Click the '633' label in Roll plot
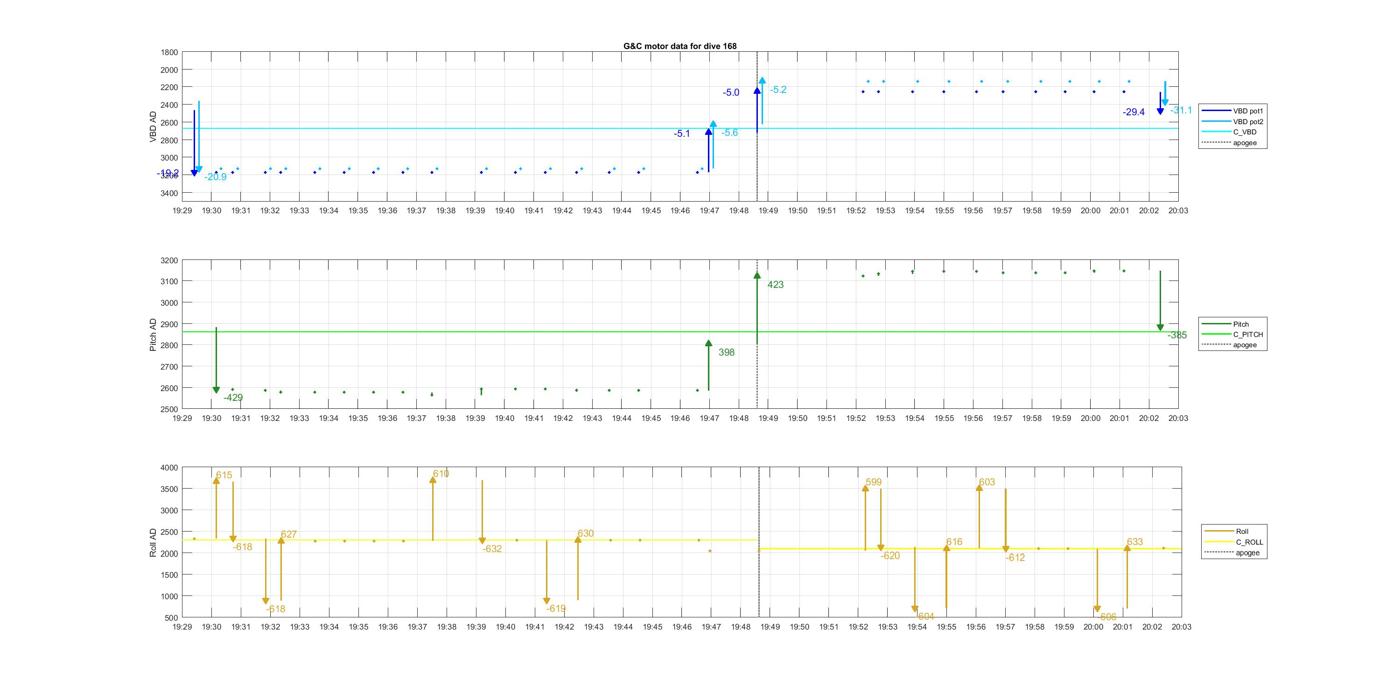Viewport: 1400px width, 693px height. pyautogui.click(x=1135, y=542)
